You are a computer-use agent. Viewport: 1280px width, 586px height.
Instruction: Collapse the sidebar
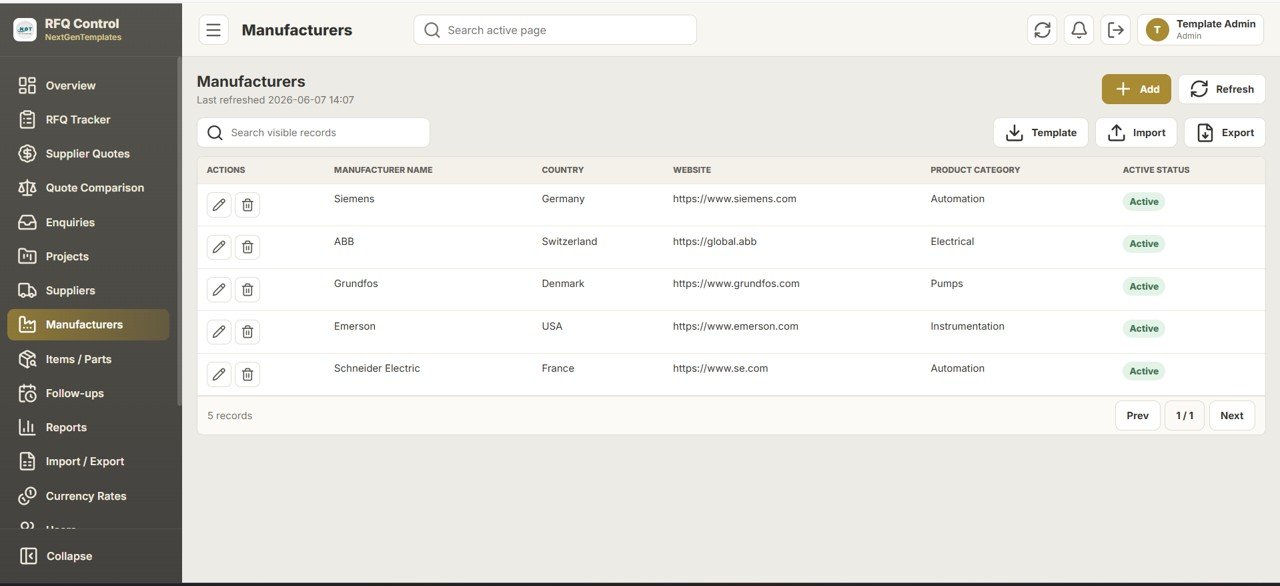click(88, 556)
